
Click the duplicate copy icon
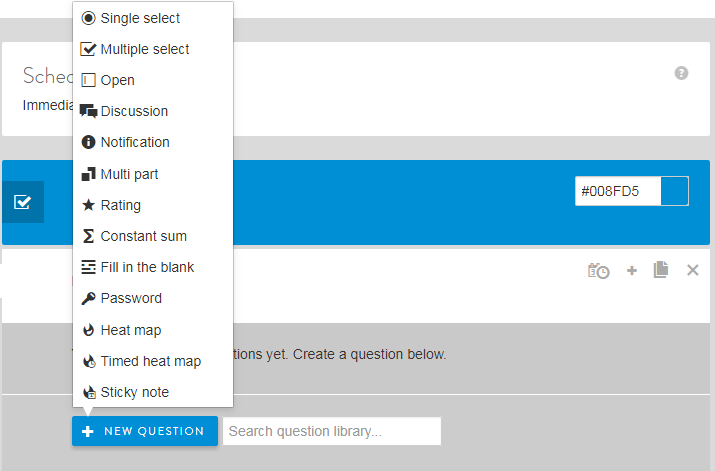[x=660, y=269]
